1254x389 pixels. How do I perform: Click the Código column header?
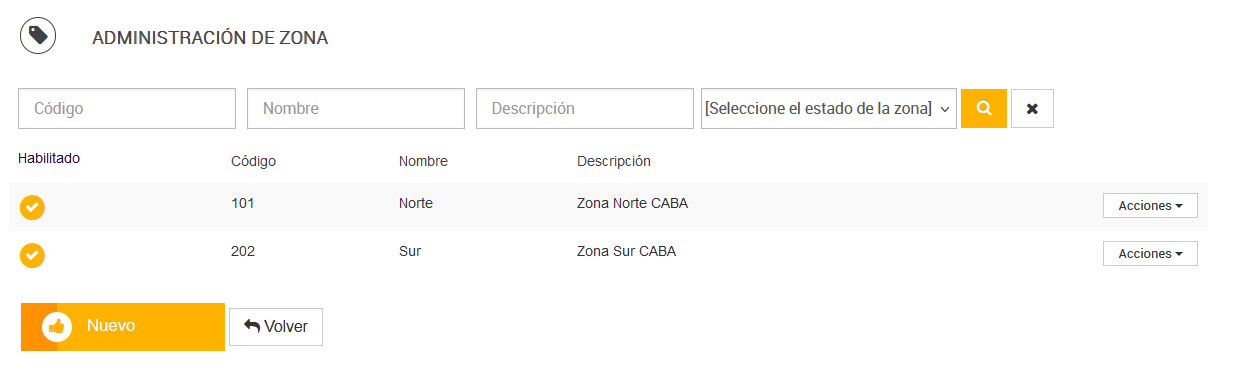(253, 161)
